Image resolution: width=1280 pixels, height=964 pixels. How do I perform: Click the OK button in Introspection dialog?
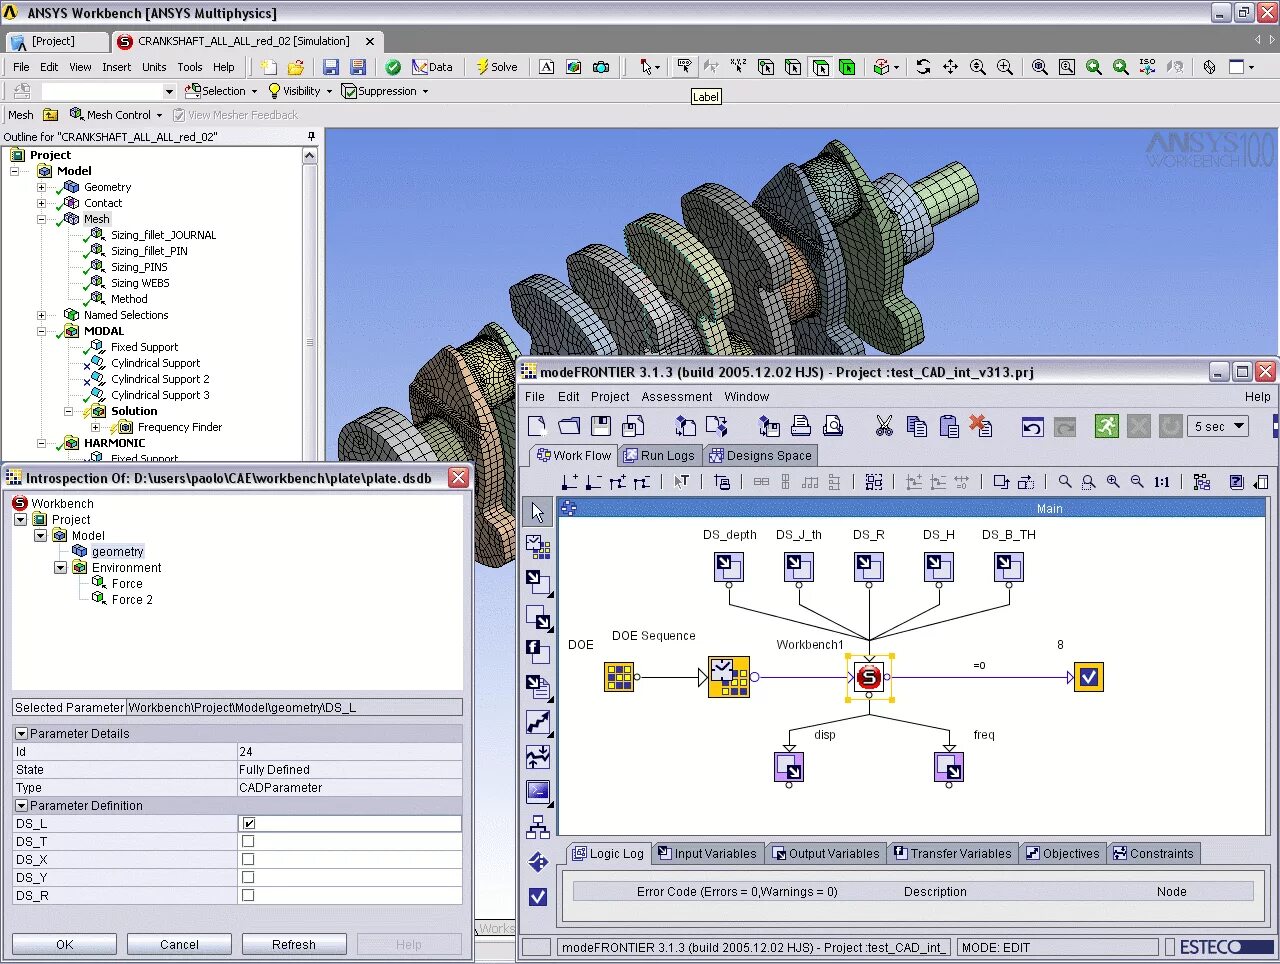coord(64,944)
